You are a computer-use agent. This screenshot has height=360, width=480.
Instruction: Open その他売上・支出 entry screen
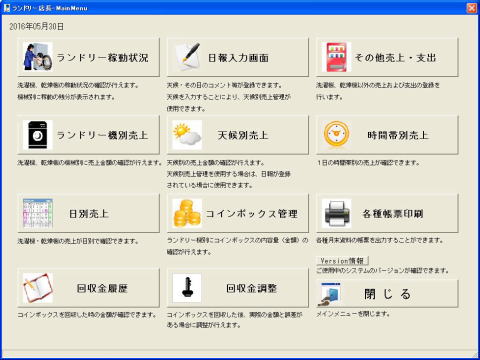(387, 57)
